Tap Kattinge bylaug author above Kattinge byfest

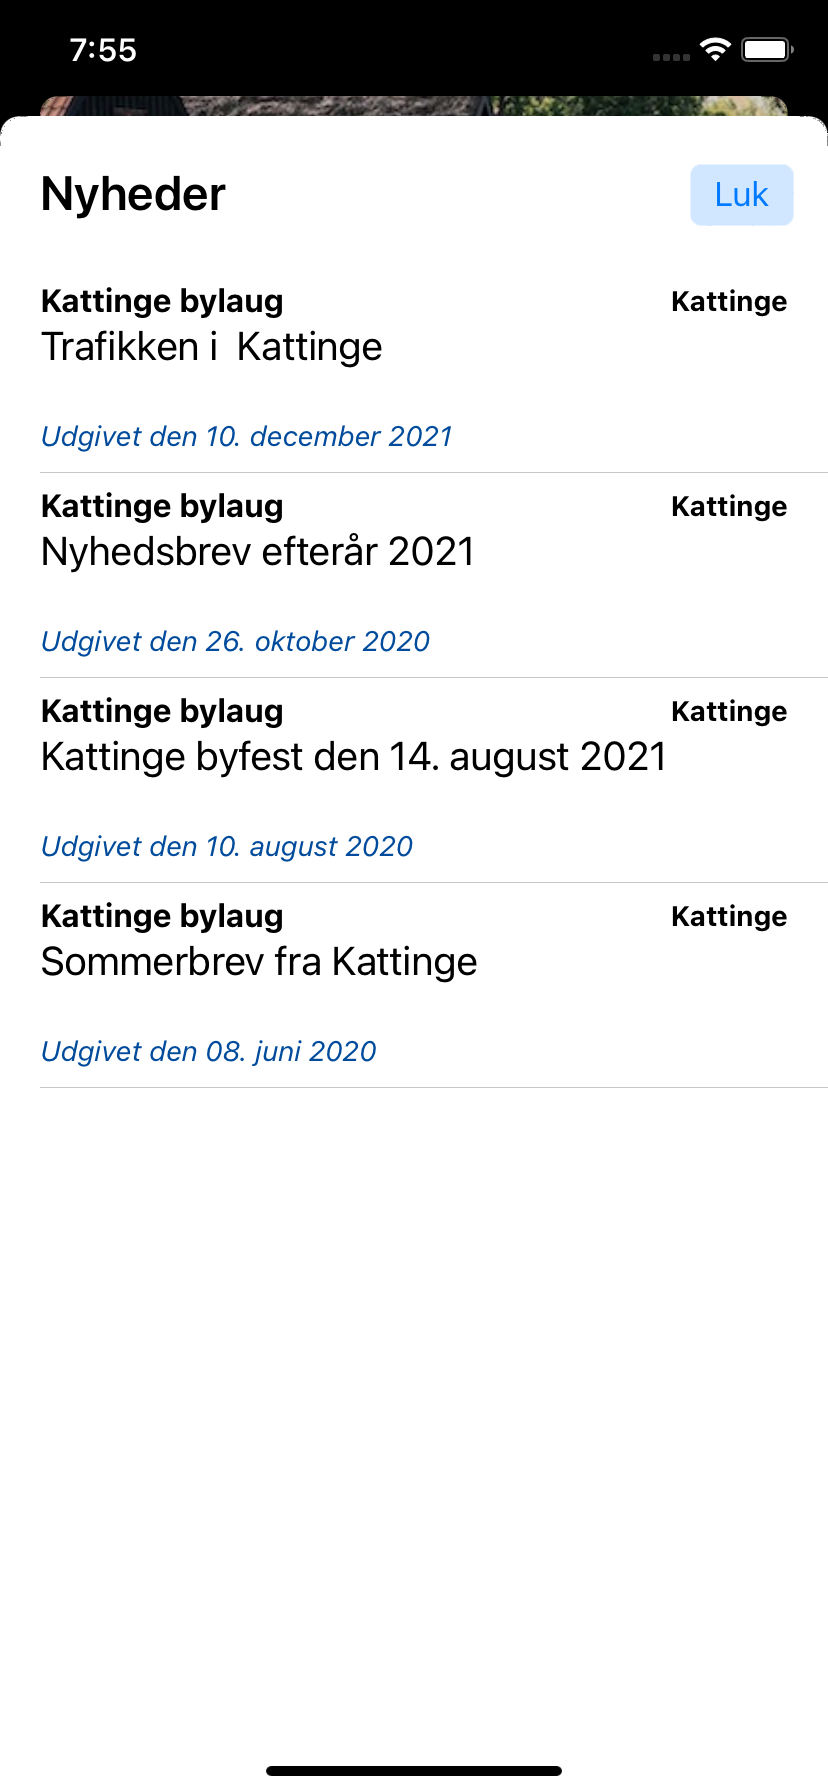[x=162, y=712]
